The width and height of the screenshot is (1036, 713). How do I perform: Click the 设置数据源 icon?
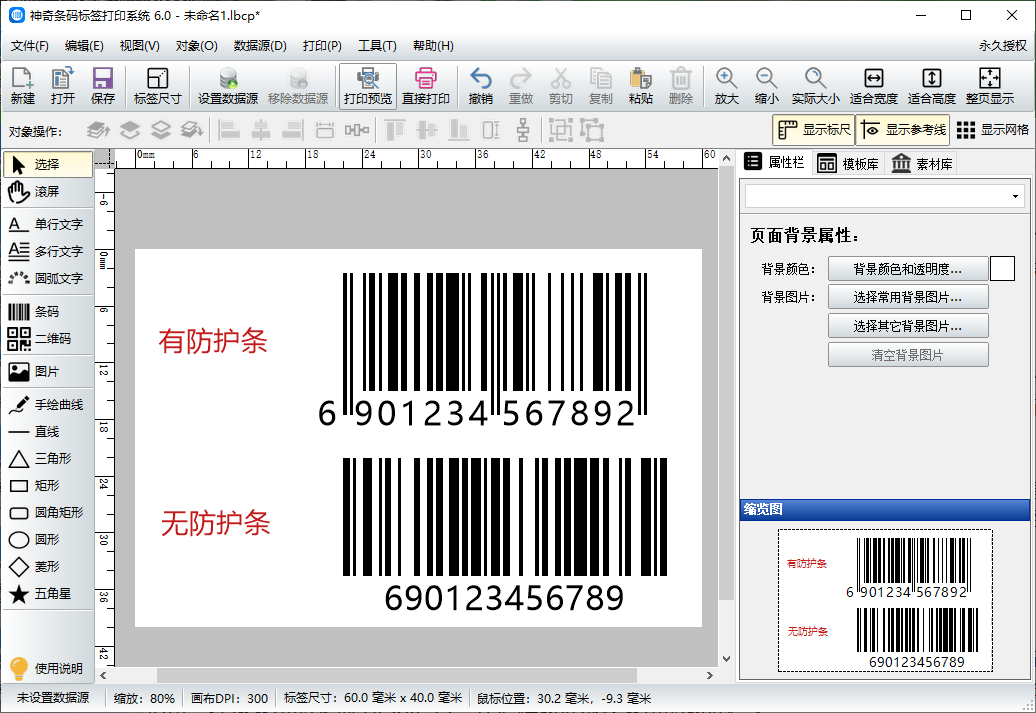tap(228, 86)
